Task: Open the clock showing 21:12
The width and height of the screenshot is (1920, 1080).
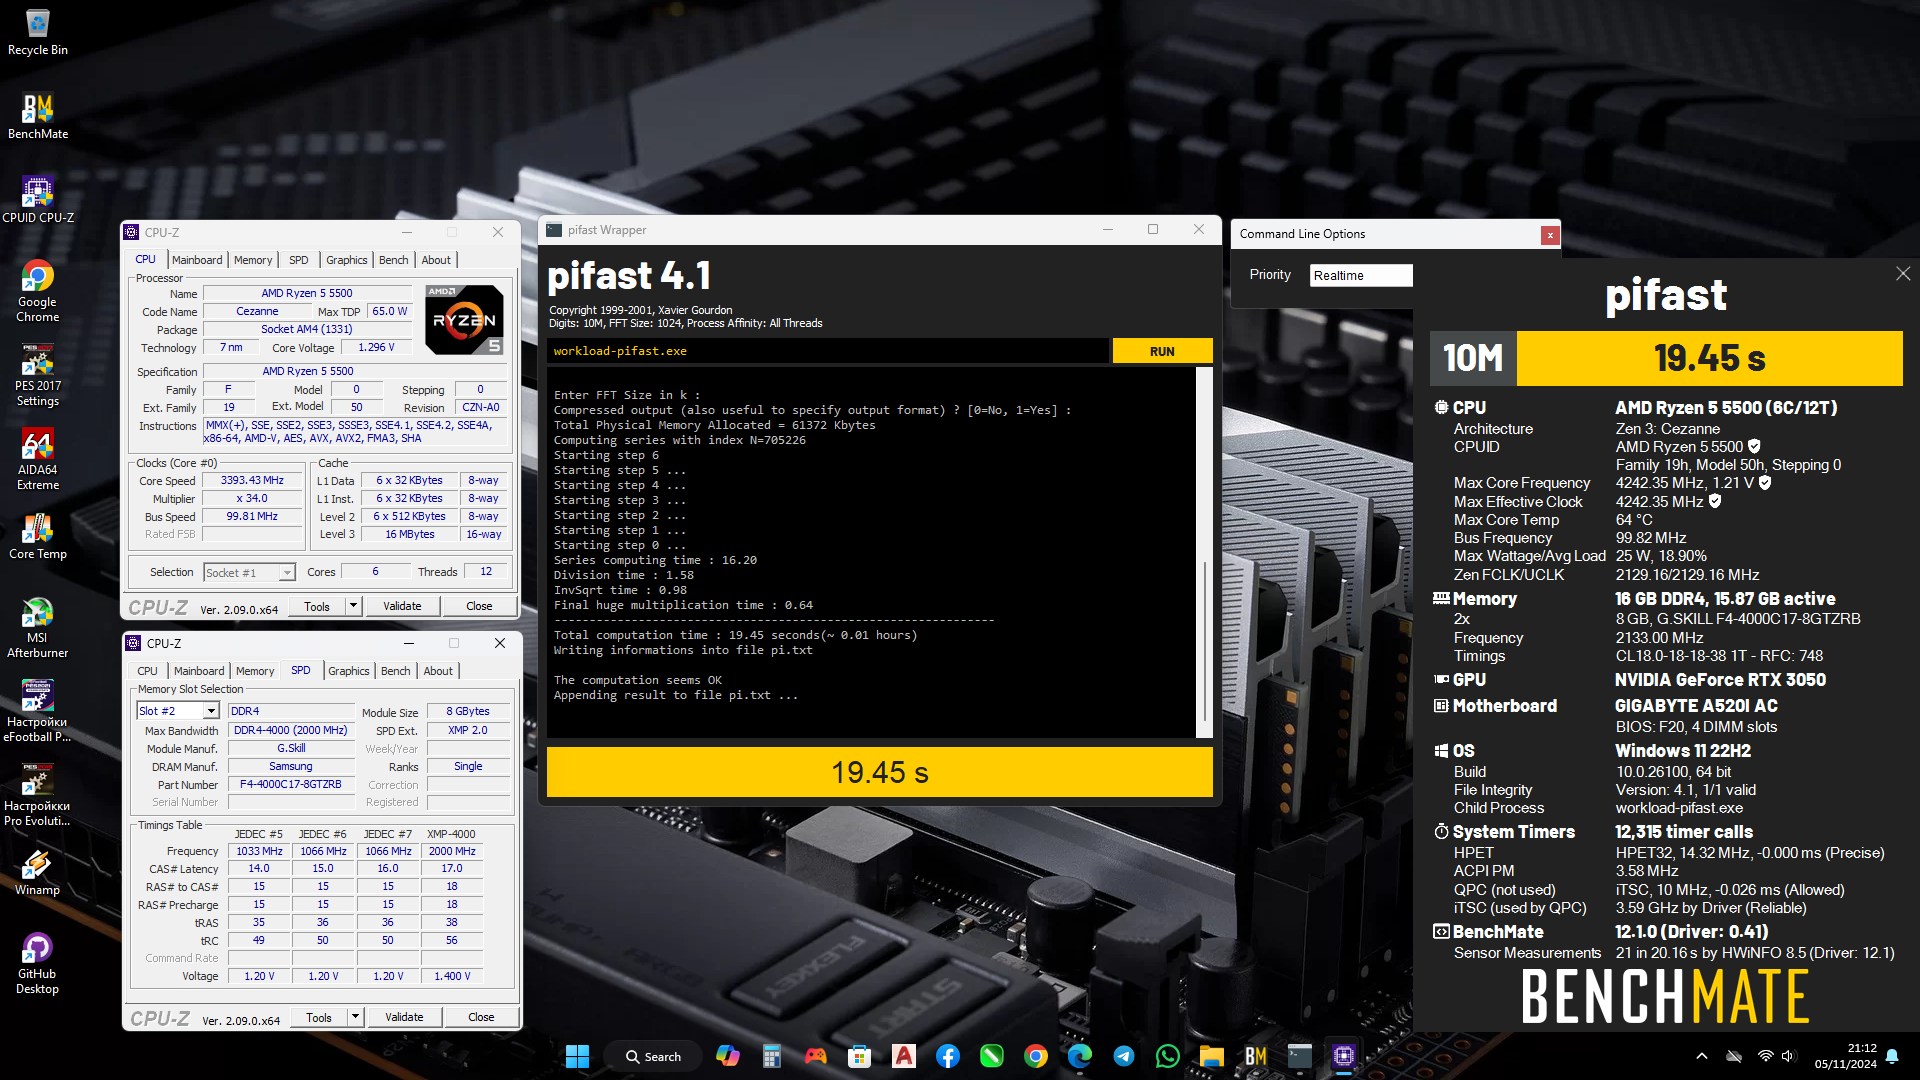Action: click(x=1846, y=1056)
